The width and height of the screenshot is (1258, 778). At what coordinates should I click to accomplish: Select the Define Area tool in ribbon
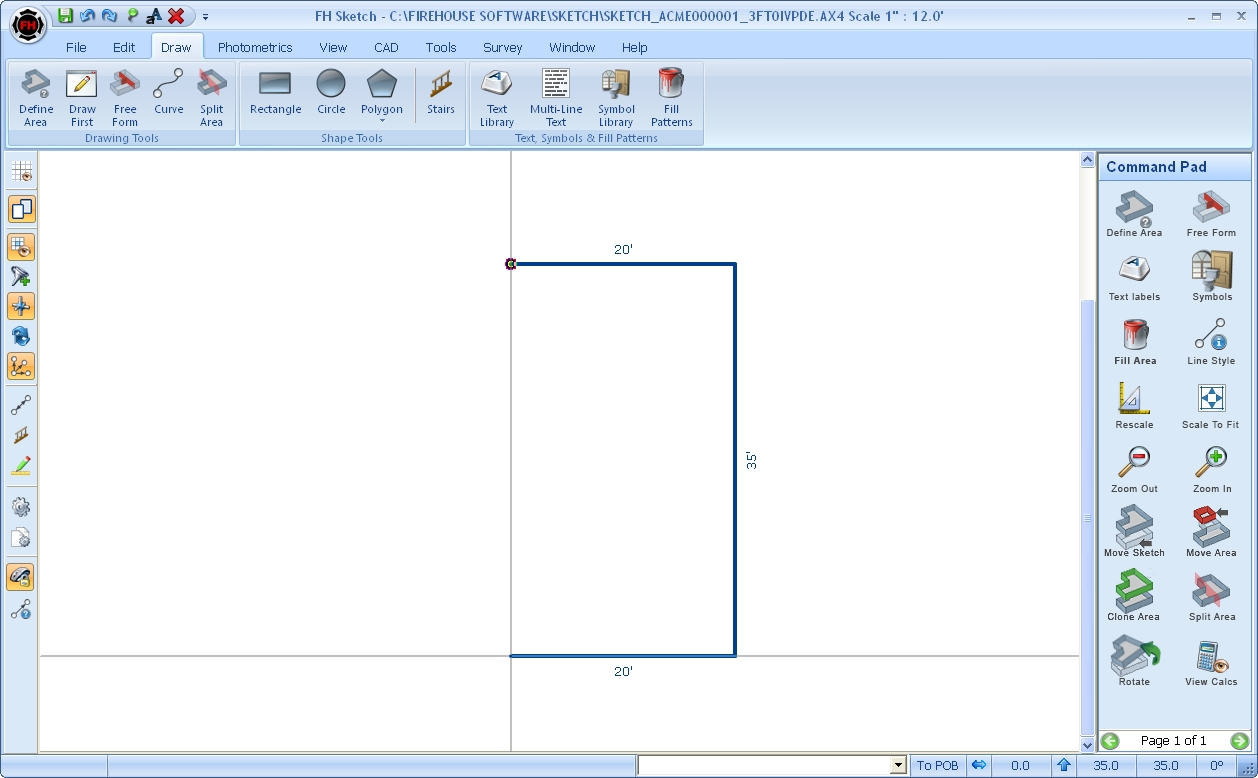(x=36, y=98)
